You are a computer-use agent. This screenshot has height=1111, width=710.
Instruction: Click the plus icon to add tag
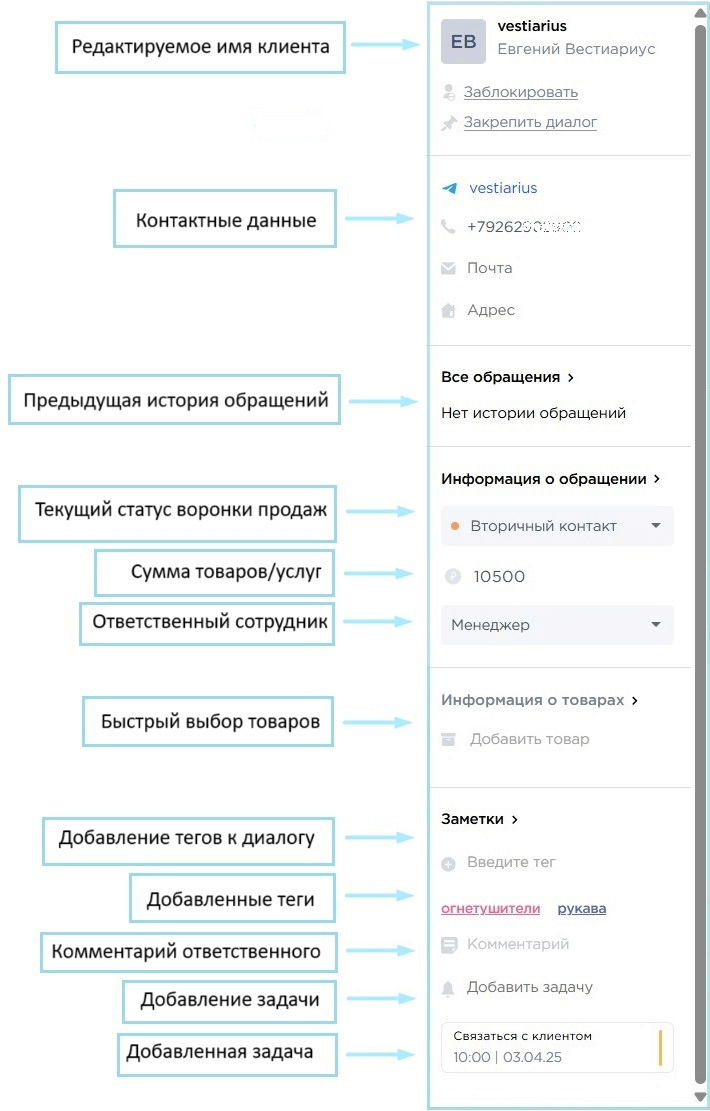click(449, 863)
